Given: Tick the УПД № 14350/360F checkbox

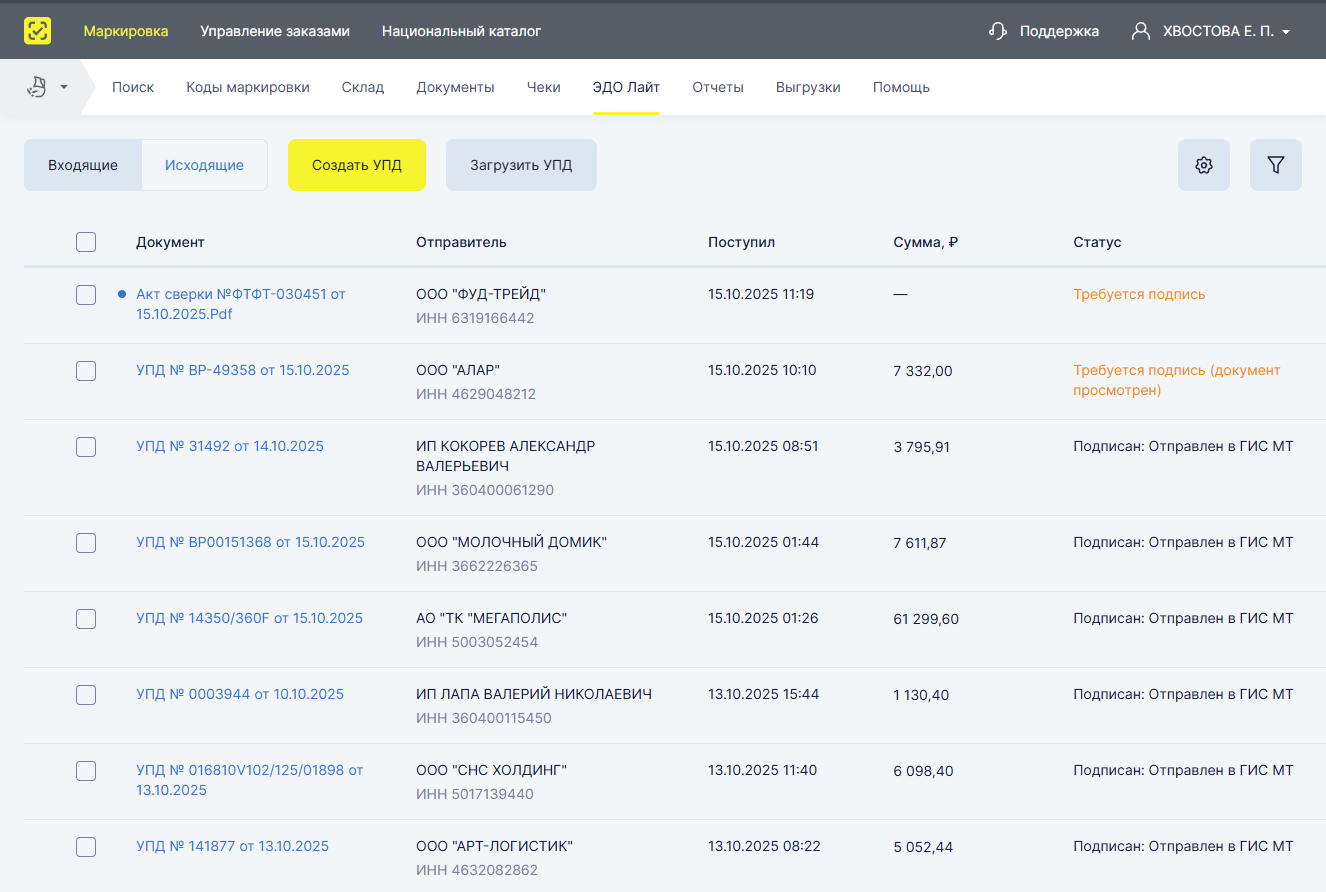Looking at the screenshot, I should point(86,619).
